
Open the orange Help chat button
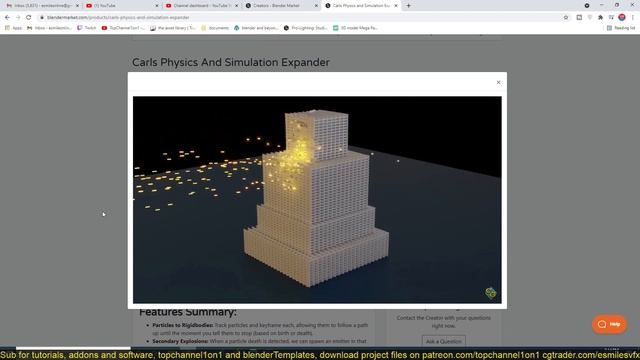609,324
